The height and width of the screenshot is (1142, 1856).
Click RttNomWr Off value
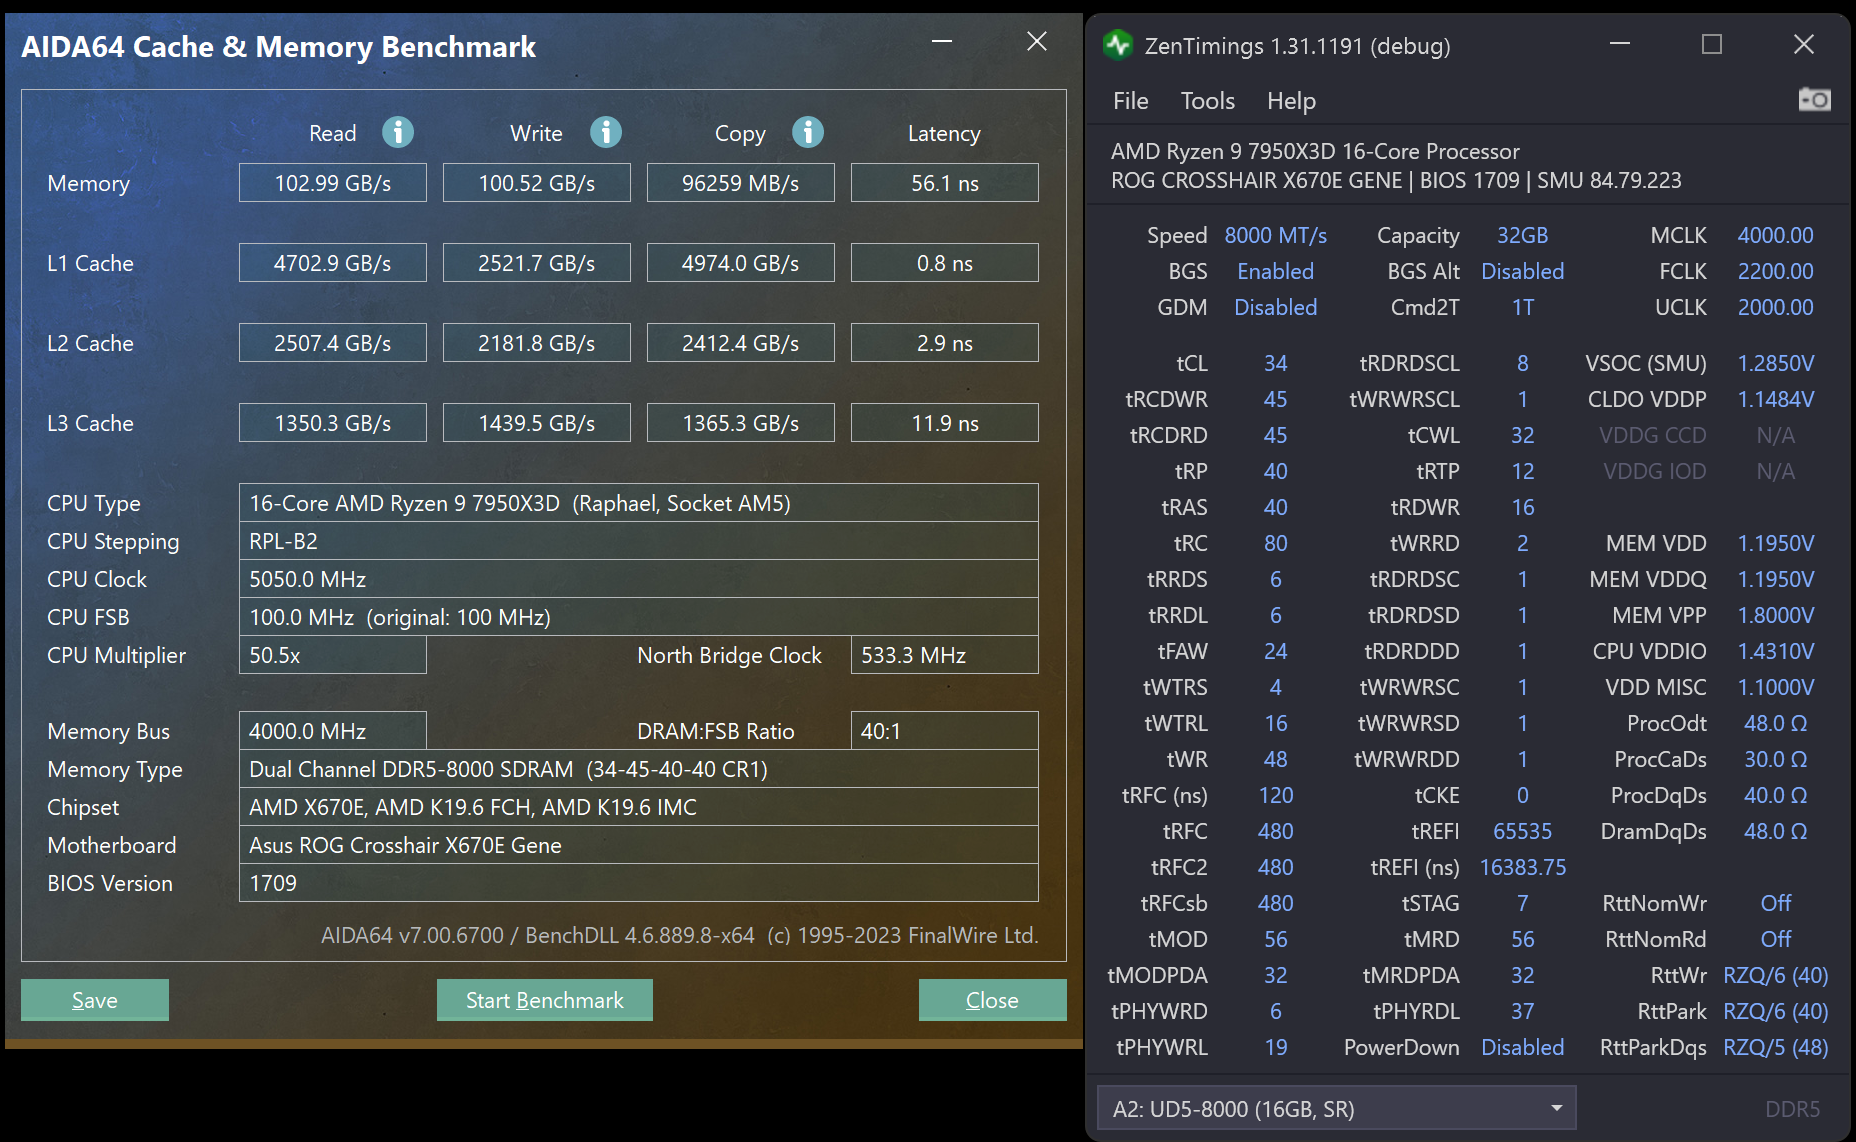1775,903
